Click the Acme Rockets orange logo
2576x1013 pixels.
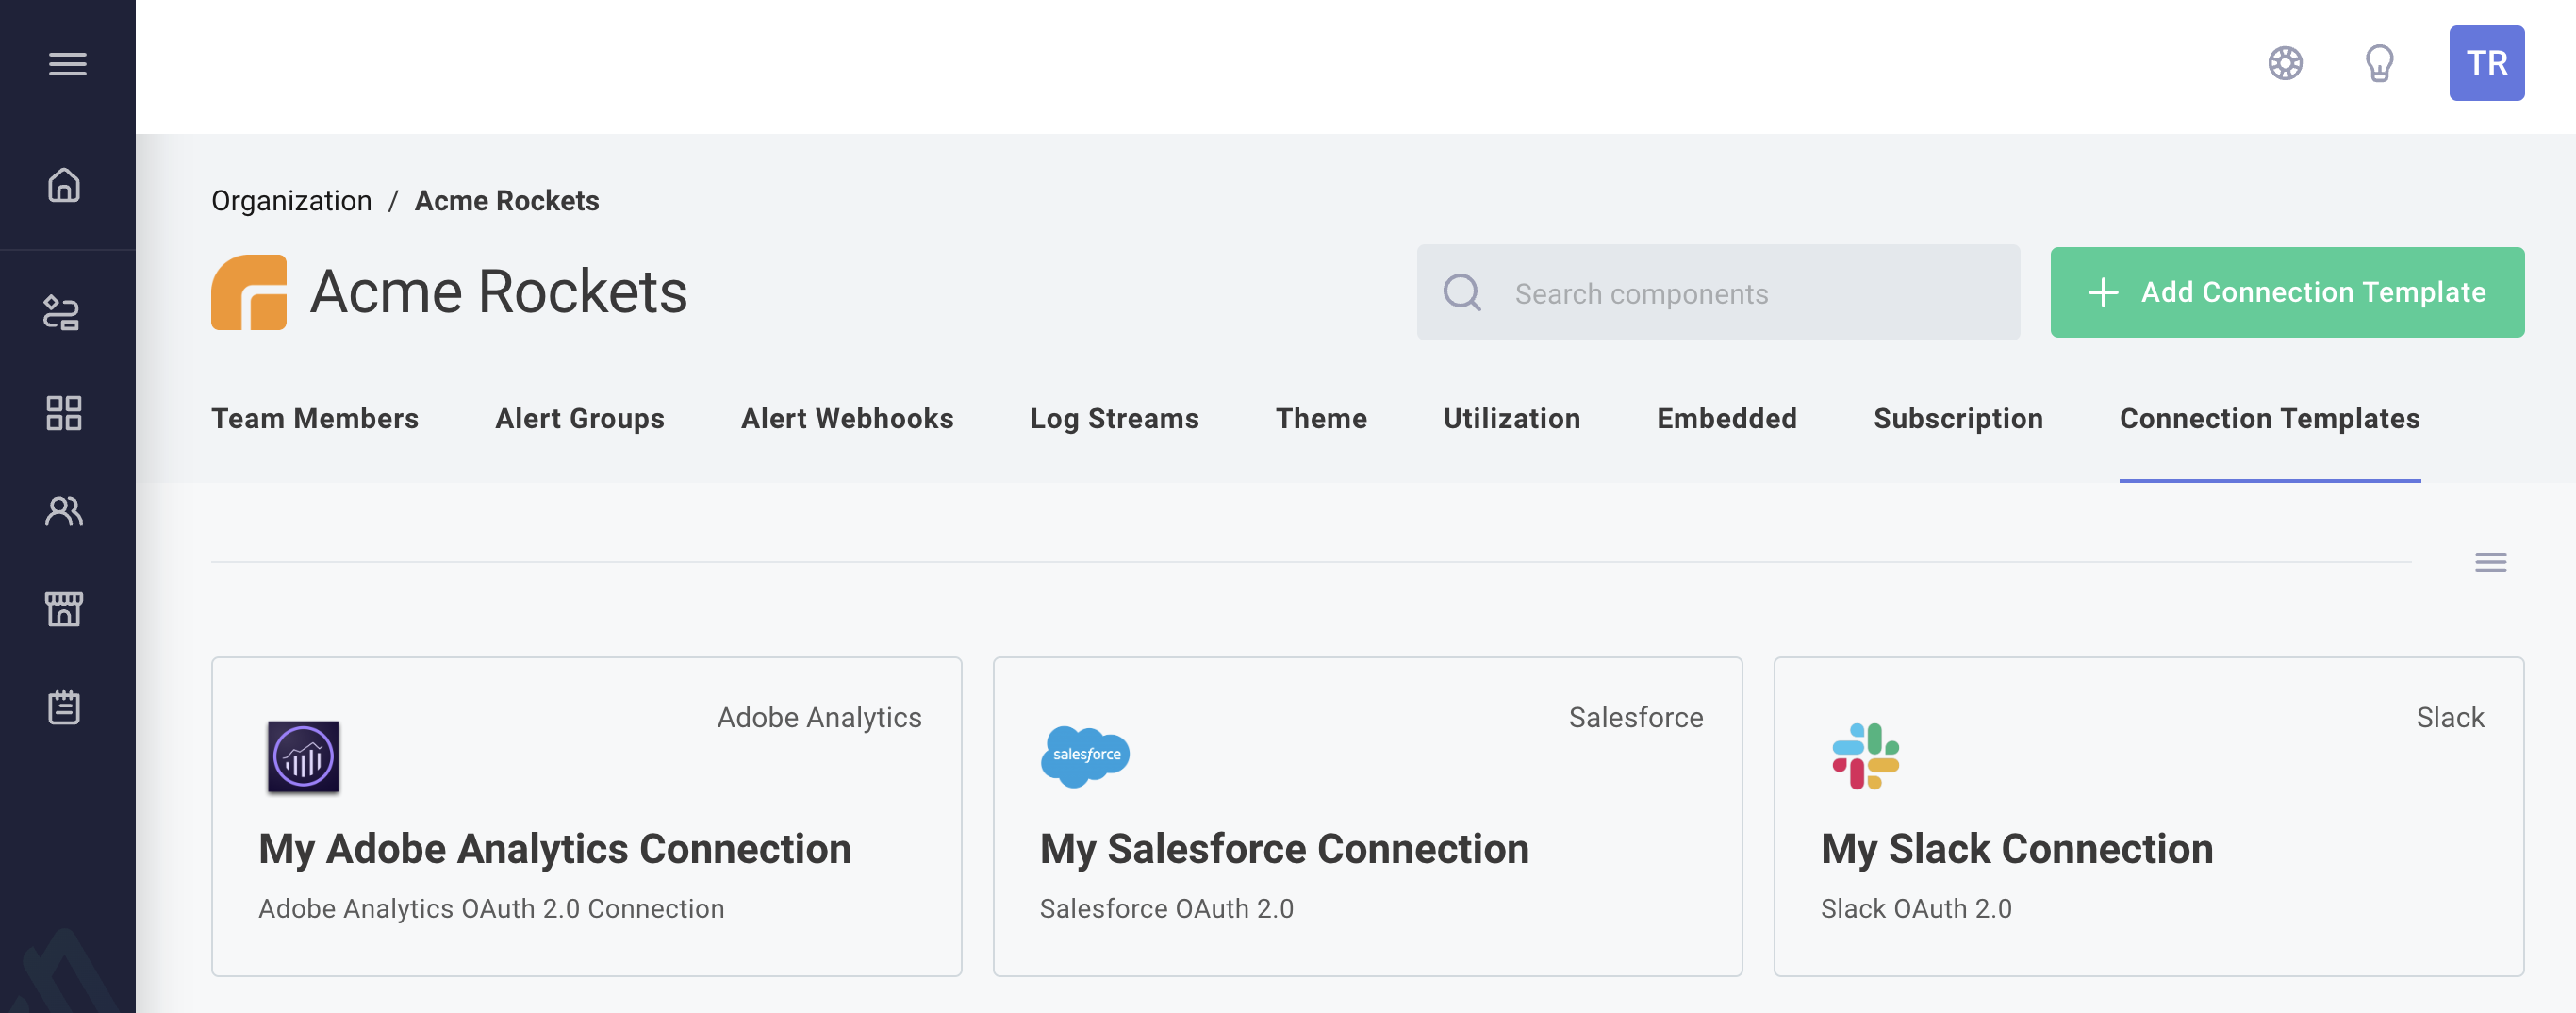click(249, 292)
